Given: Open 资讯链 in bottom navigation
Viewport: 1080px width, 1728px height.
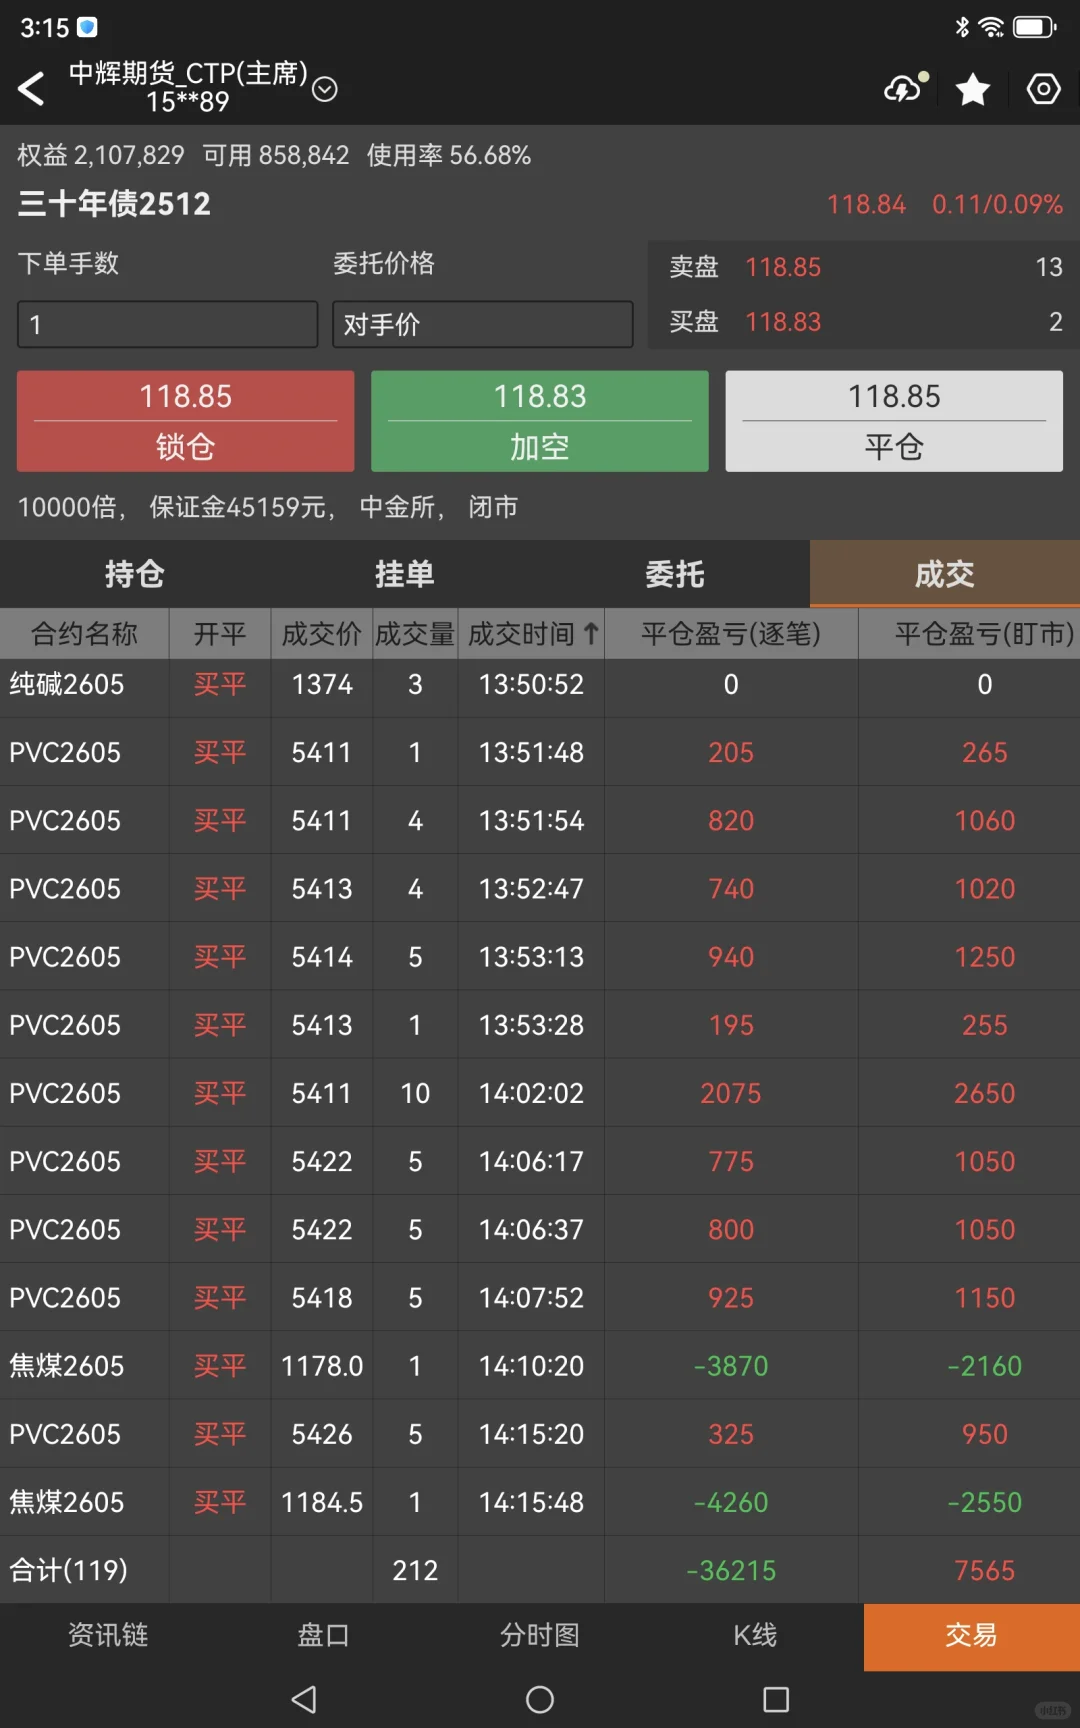Looking at the screenshot, I should [108, 1635].
